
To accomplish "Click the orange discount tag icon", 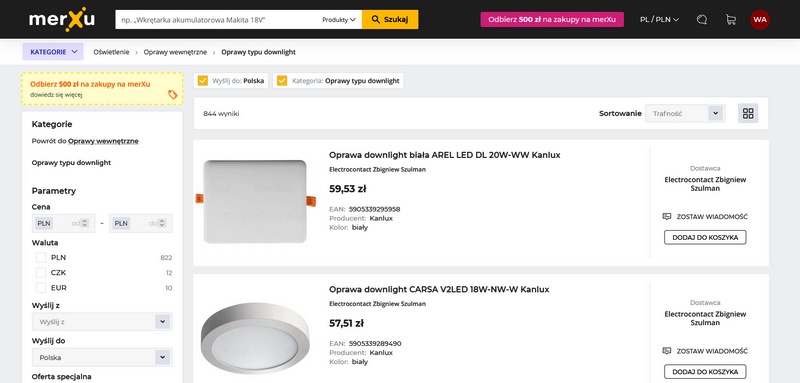I will pyautogui.click(x=173, y=94).
